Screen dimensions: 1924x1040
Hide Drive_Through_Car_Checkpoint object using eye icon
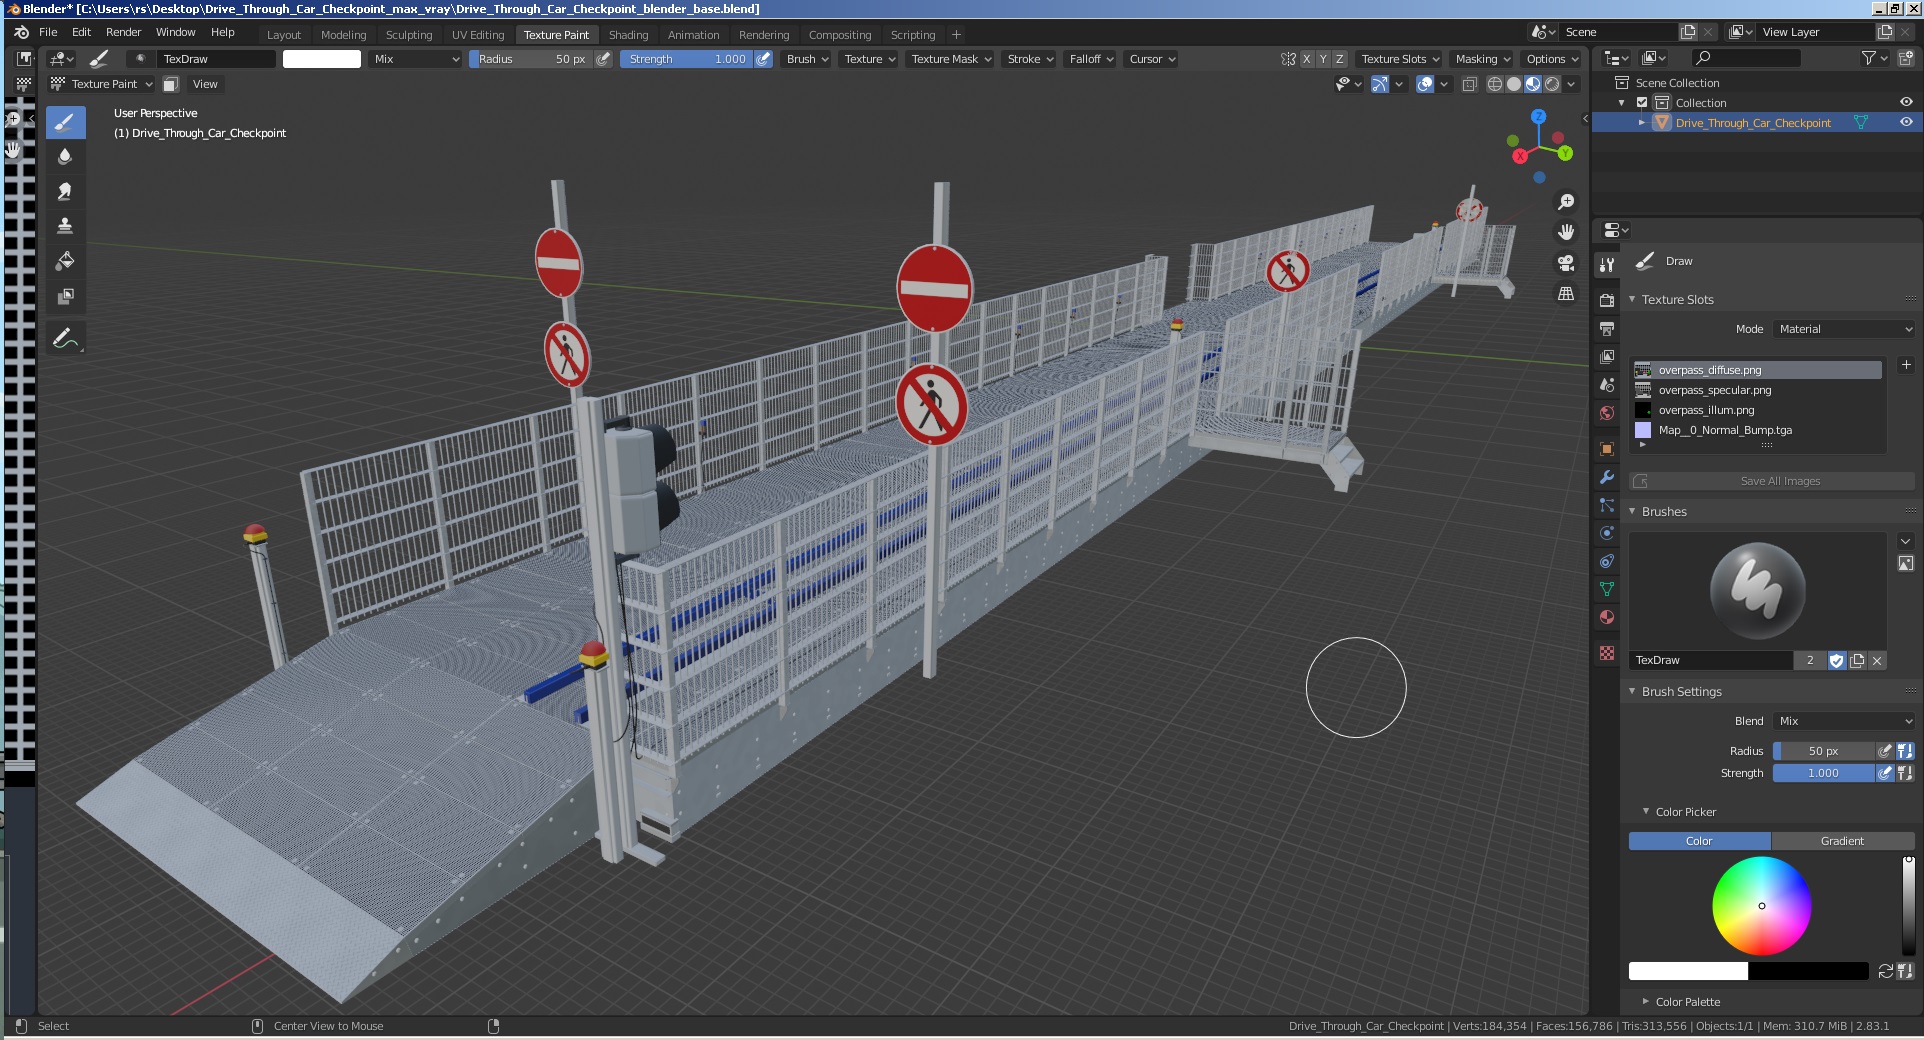click(x=1906, y=122)
